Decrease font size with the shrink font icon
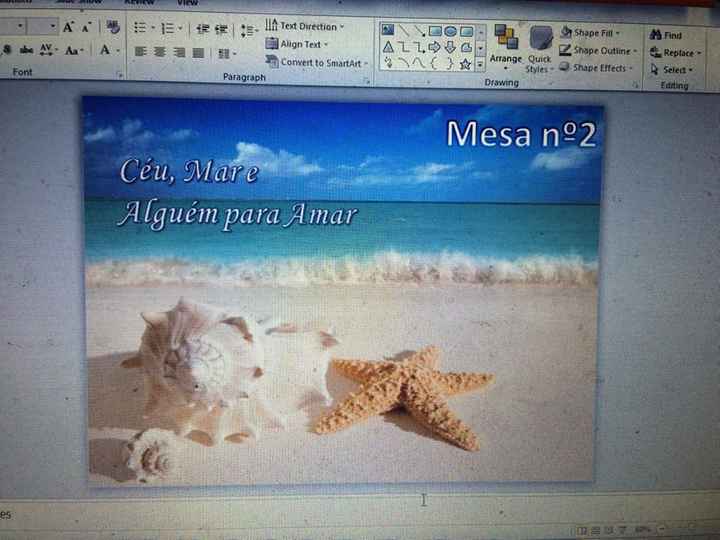The height and width of the screenshot is (540, 720). (86, 28)
